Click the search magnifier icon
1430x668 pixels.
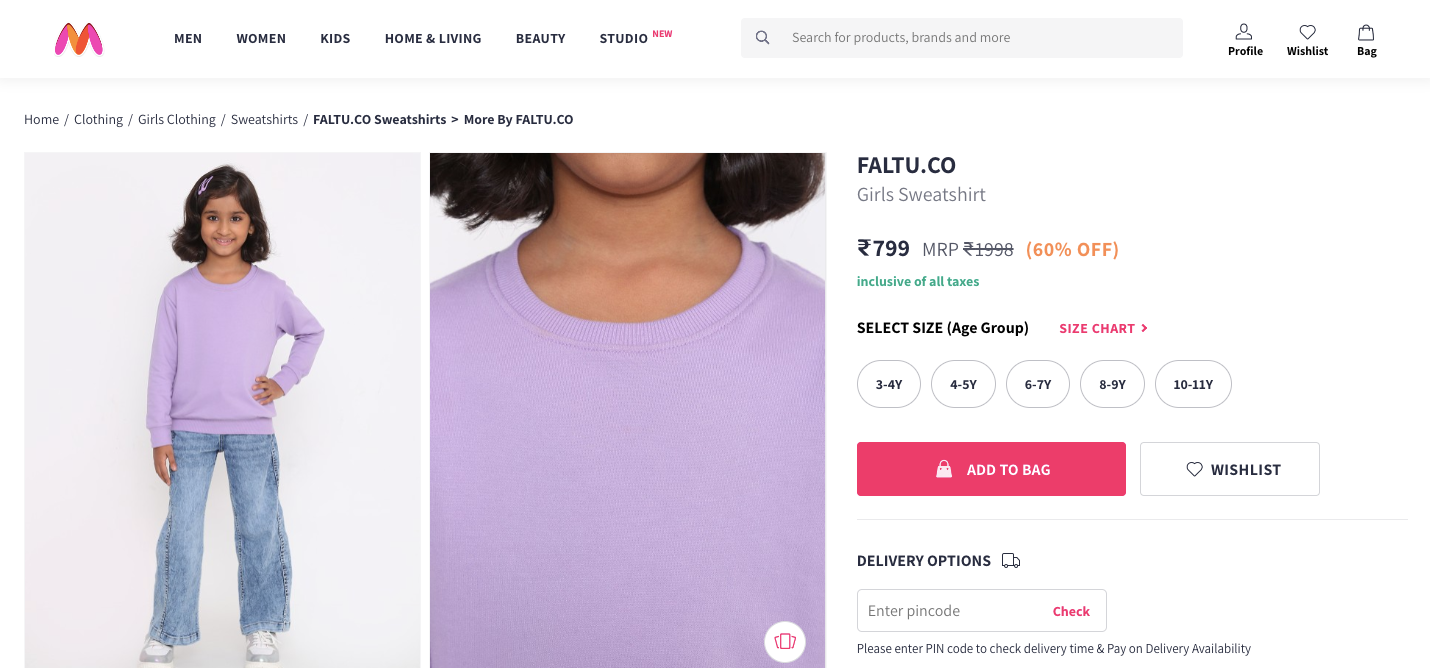tap(763, 38)
